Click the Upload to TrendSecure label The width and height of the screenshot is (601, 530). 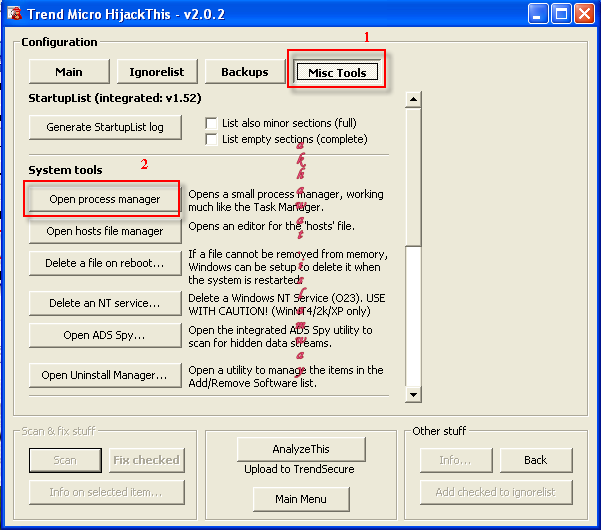299,469
